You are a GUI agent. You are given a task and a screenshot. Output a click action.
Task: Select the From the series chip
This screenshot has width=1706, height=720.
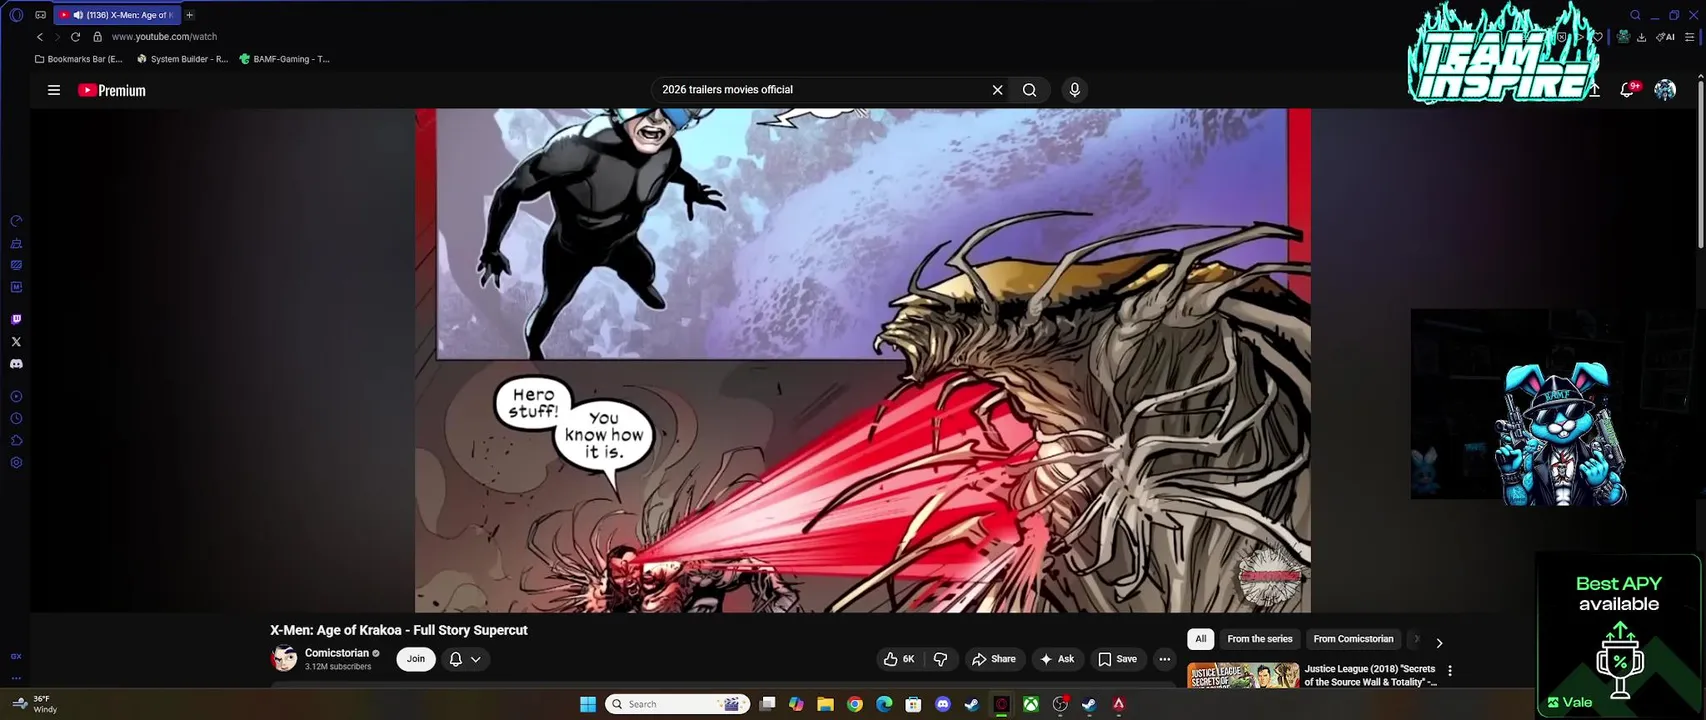[x=1260, y=639]
